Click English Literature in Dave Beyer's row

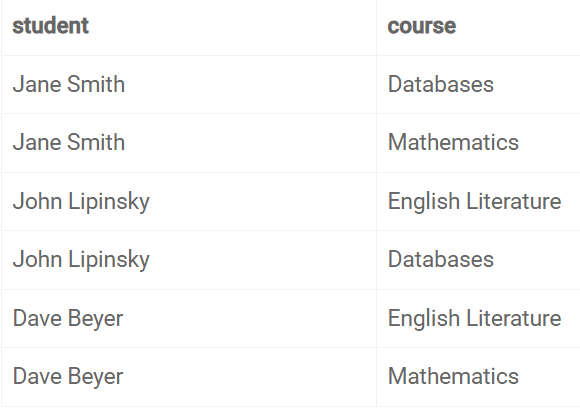coord(475,319)
